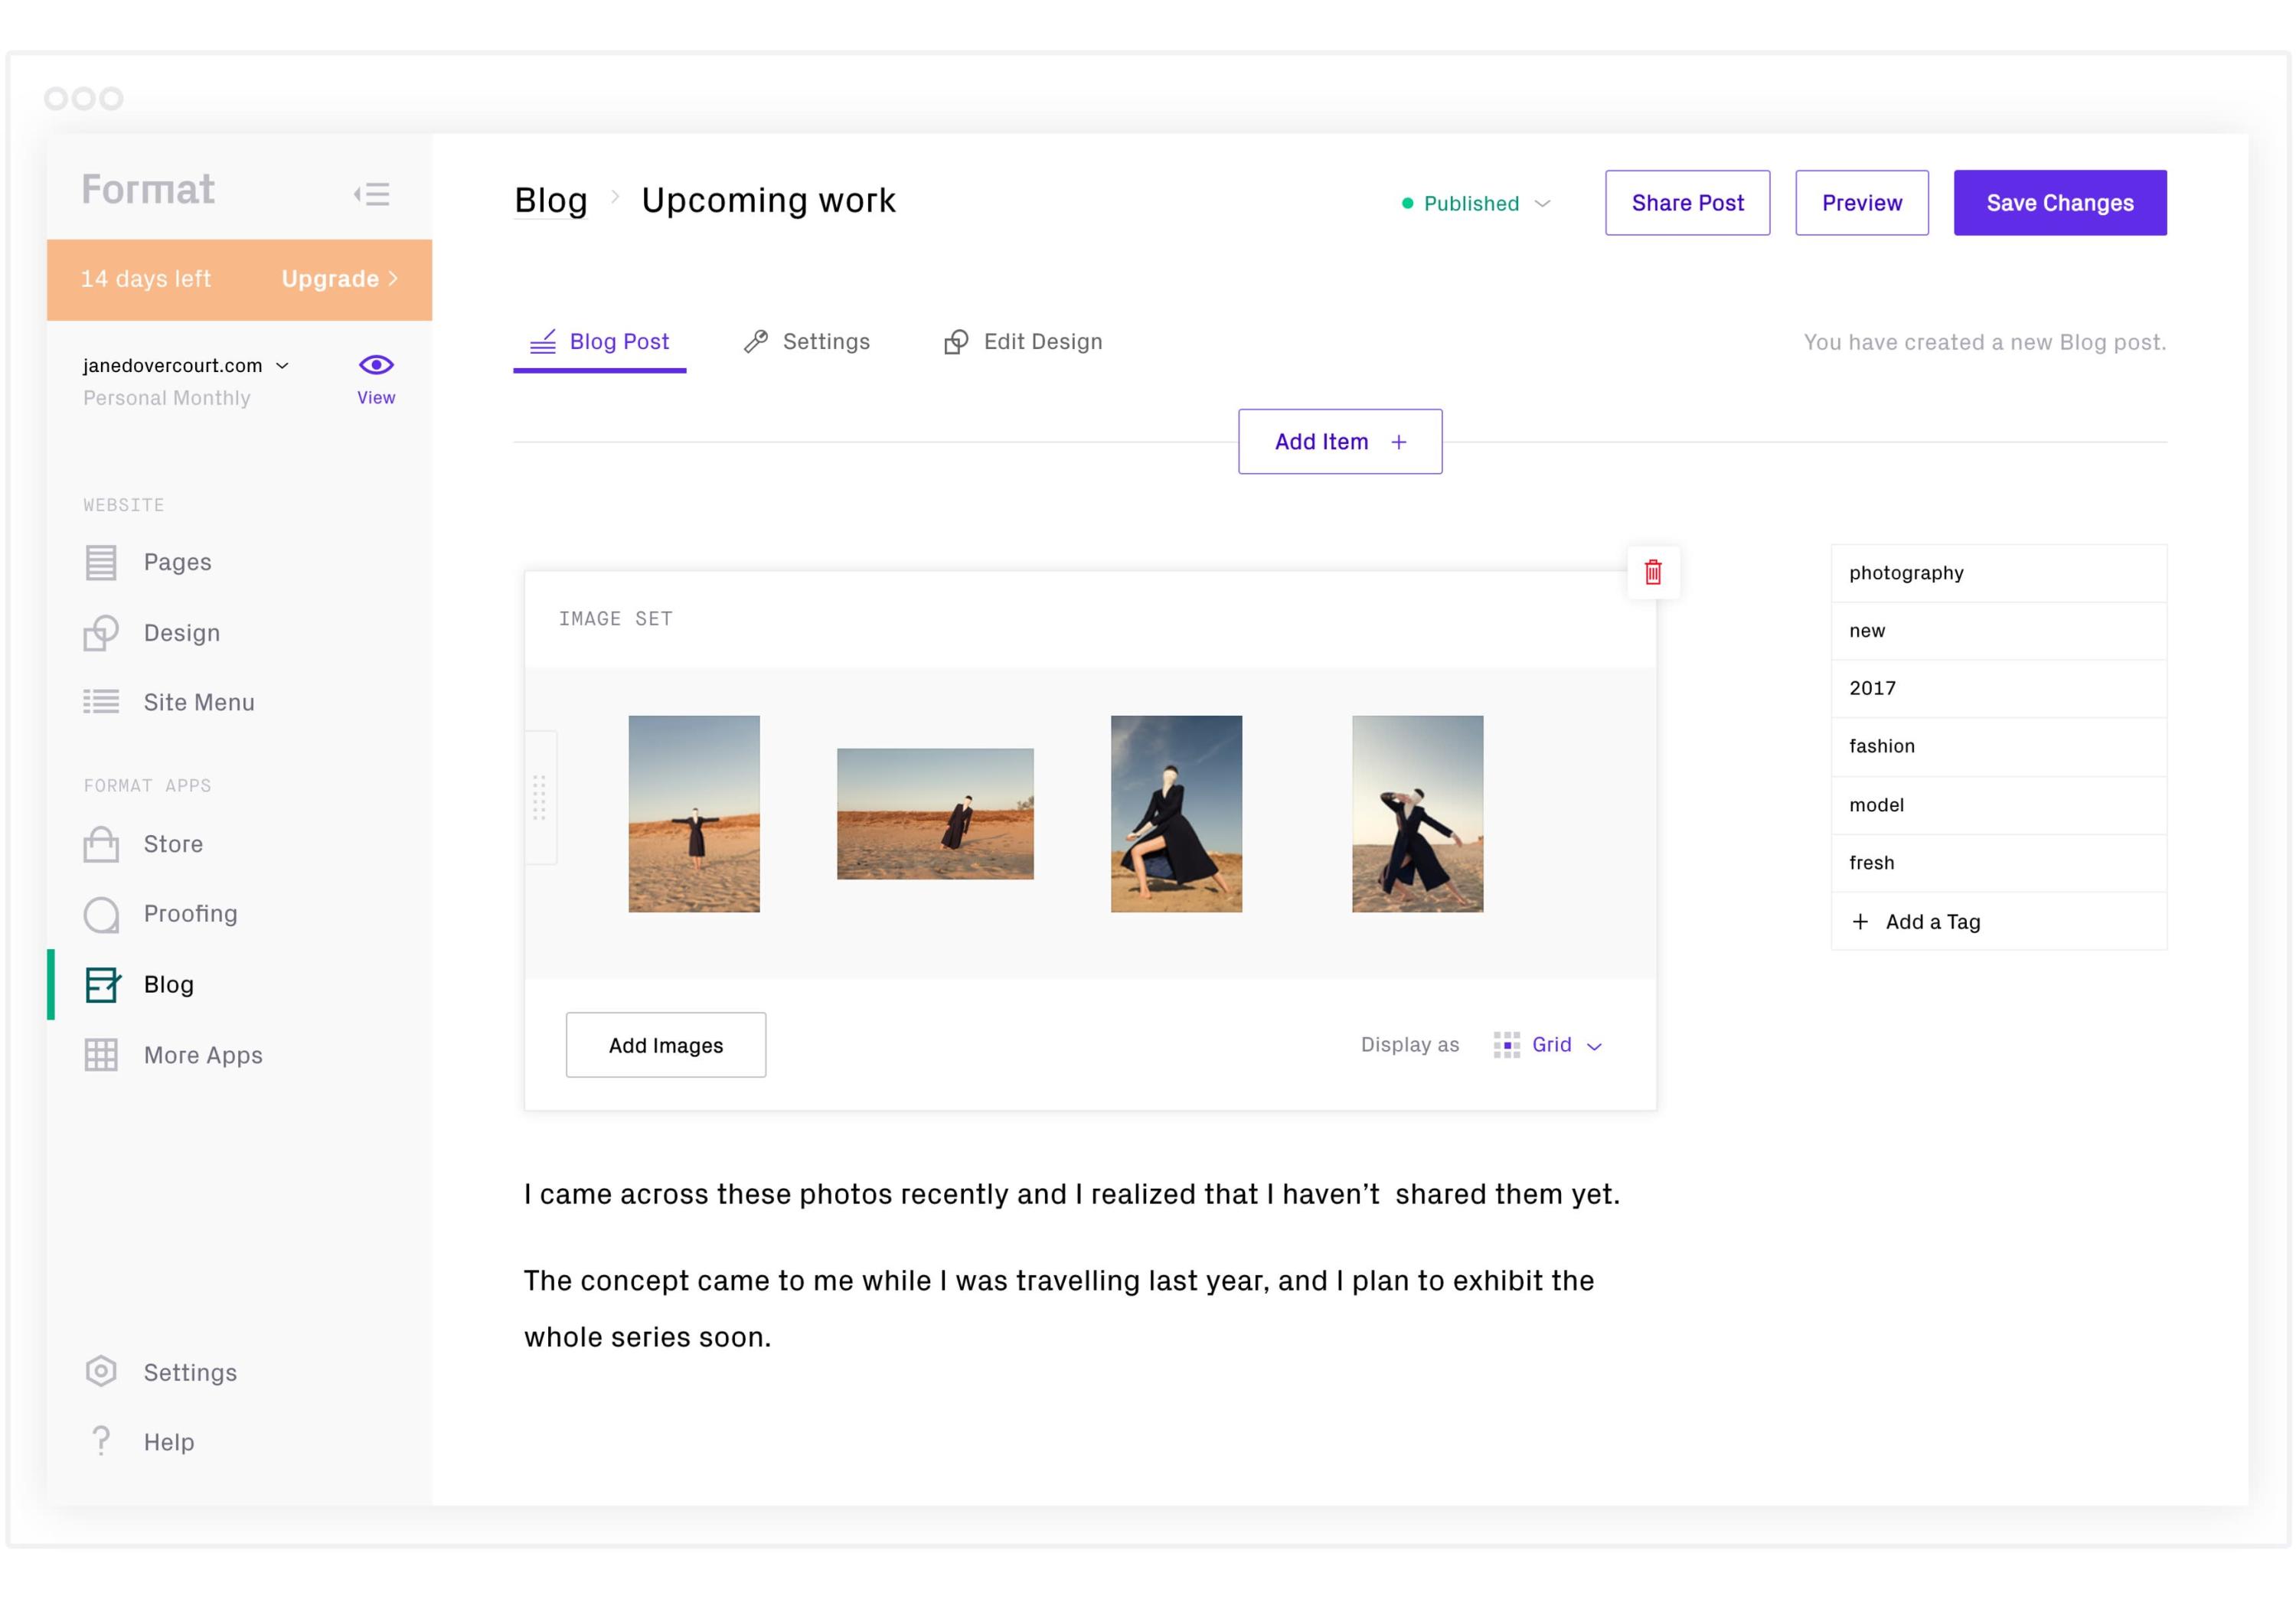
Task: Click the delete trash icon on image set
Action: pyautogui.click(x=1652, y=572)
